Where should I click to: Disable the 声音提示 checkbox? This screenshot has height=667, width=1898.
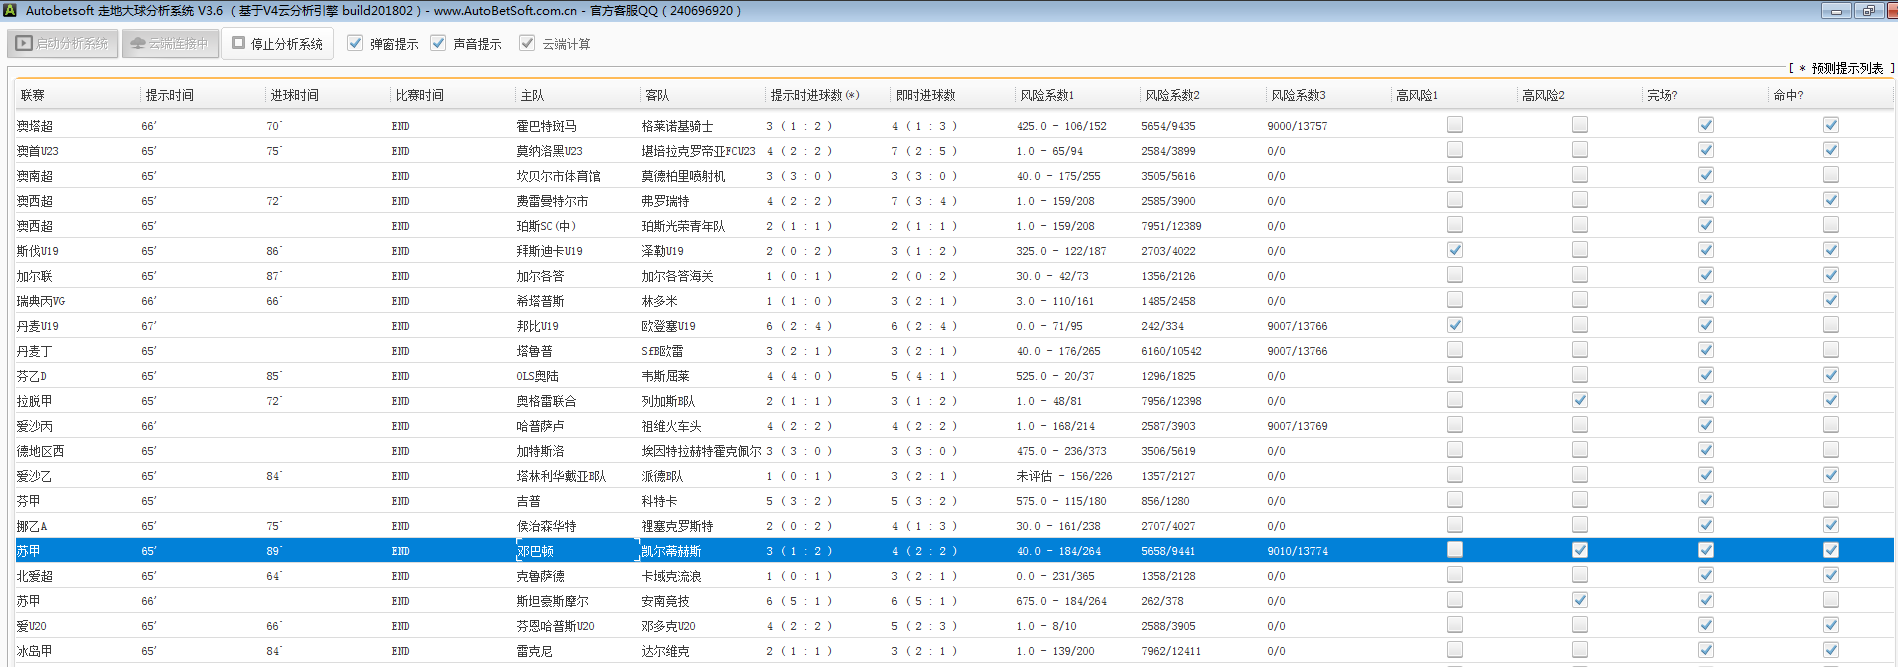click(x=438, y=43)
